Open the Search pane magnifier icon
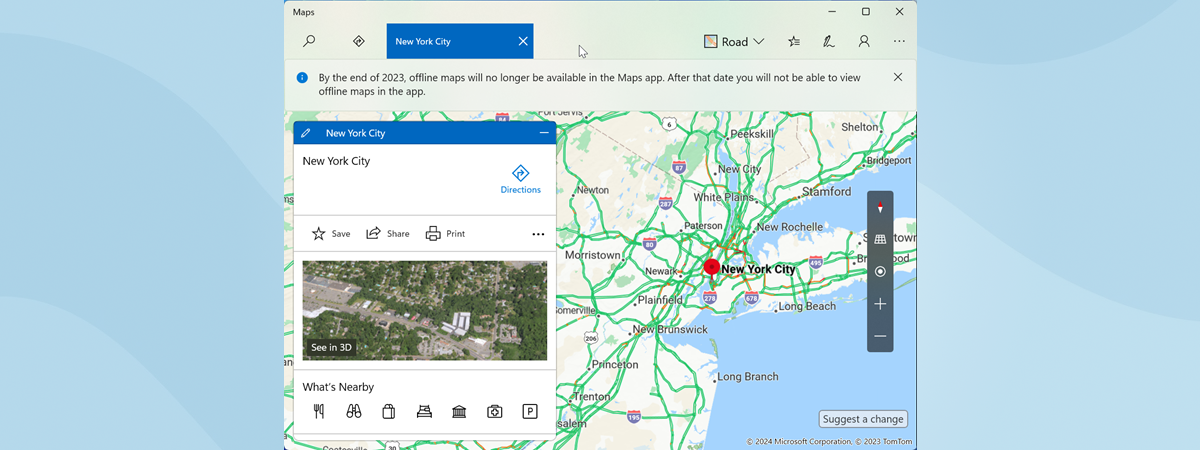Image resolution: width=1200 pixels, height=450 pixels. [310, 41]
